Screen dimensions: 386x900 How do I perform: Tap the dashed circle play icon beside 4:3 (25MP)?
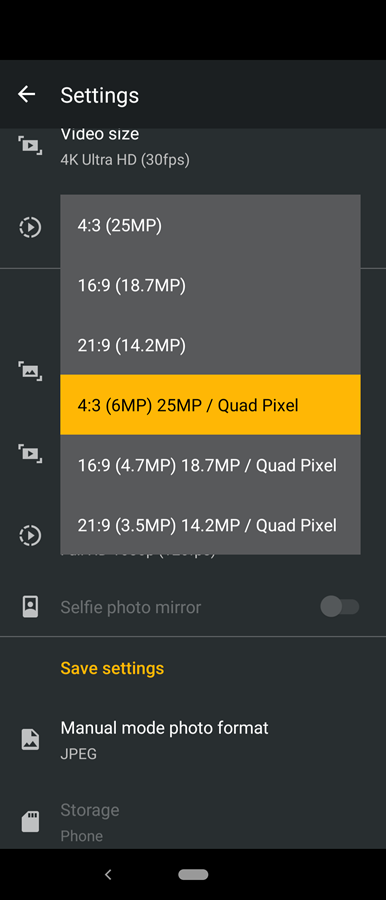30,227
